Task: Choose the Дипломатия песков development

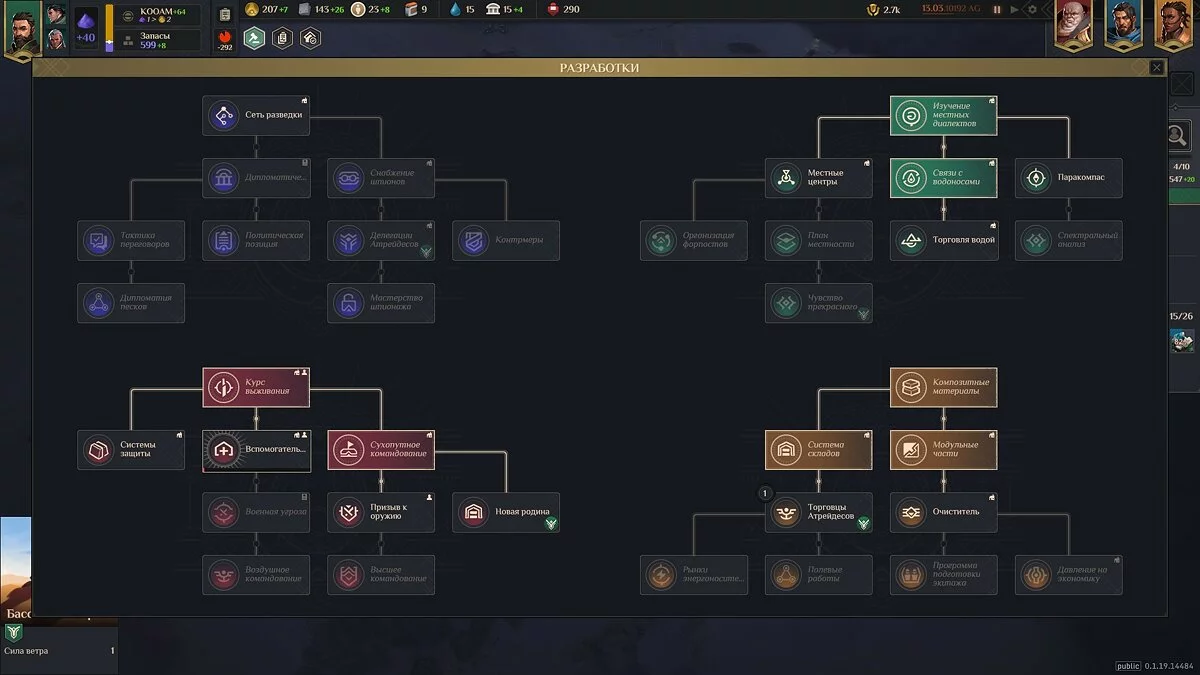Action: tap(131, 303)
